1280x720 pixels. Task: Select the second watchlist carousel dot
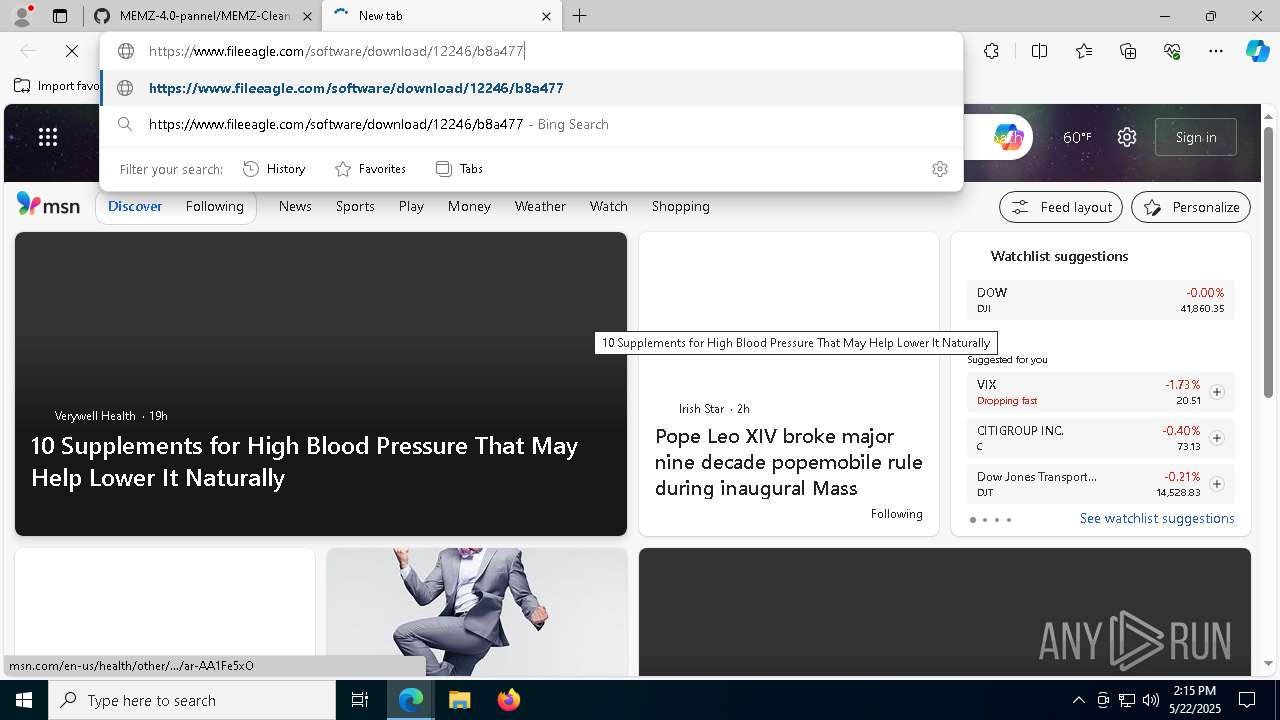pyautogui.click(x=985, y=520)
